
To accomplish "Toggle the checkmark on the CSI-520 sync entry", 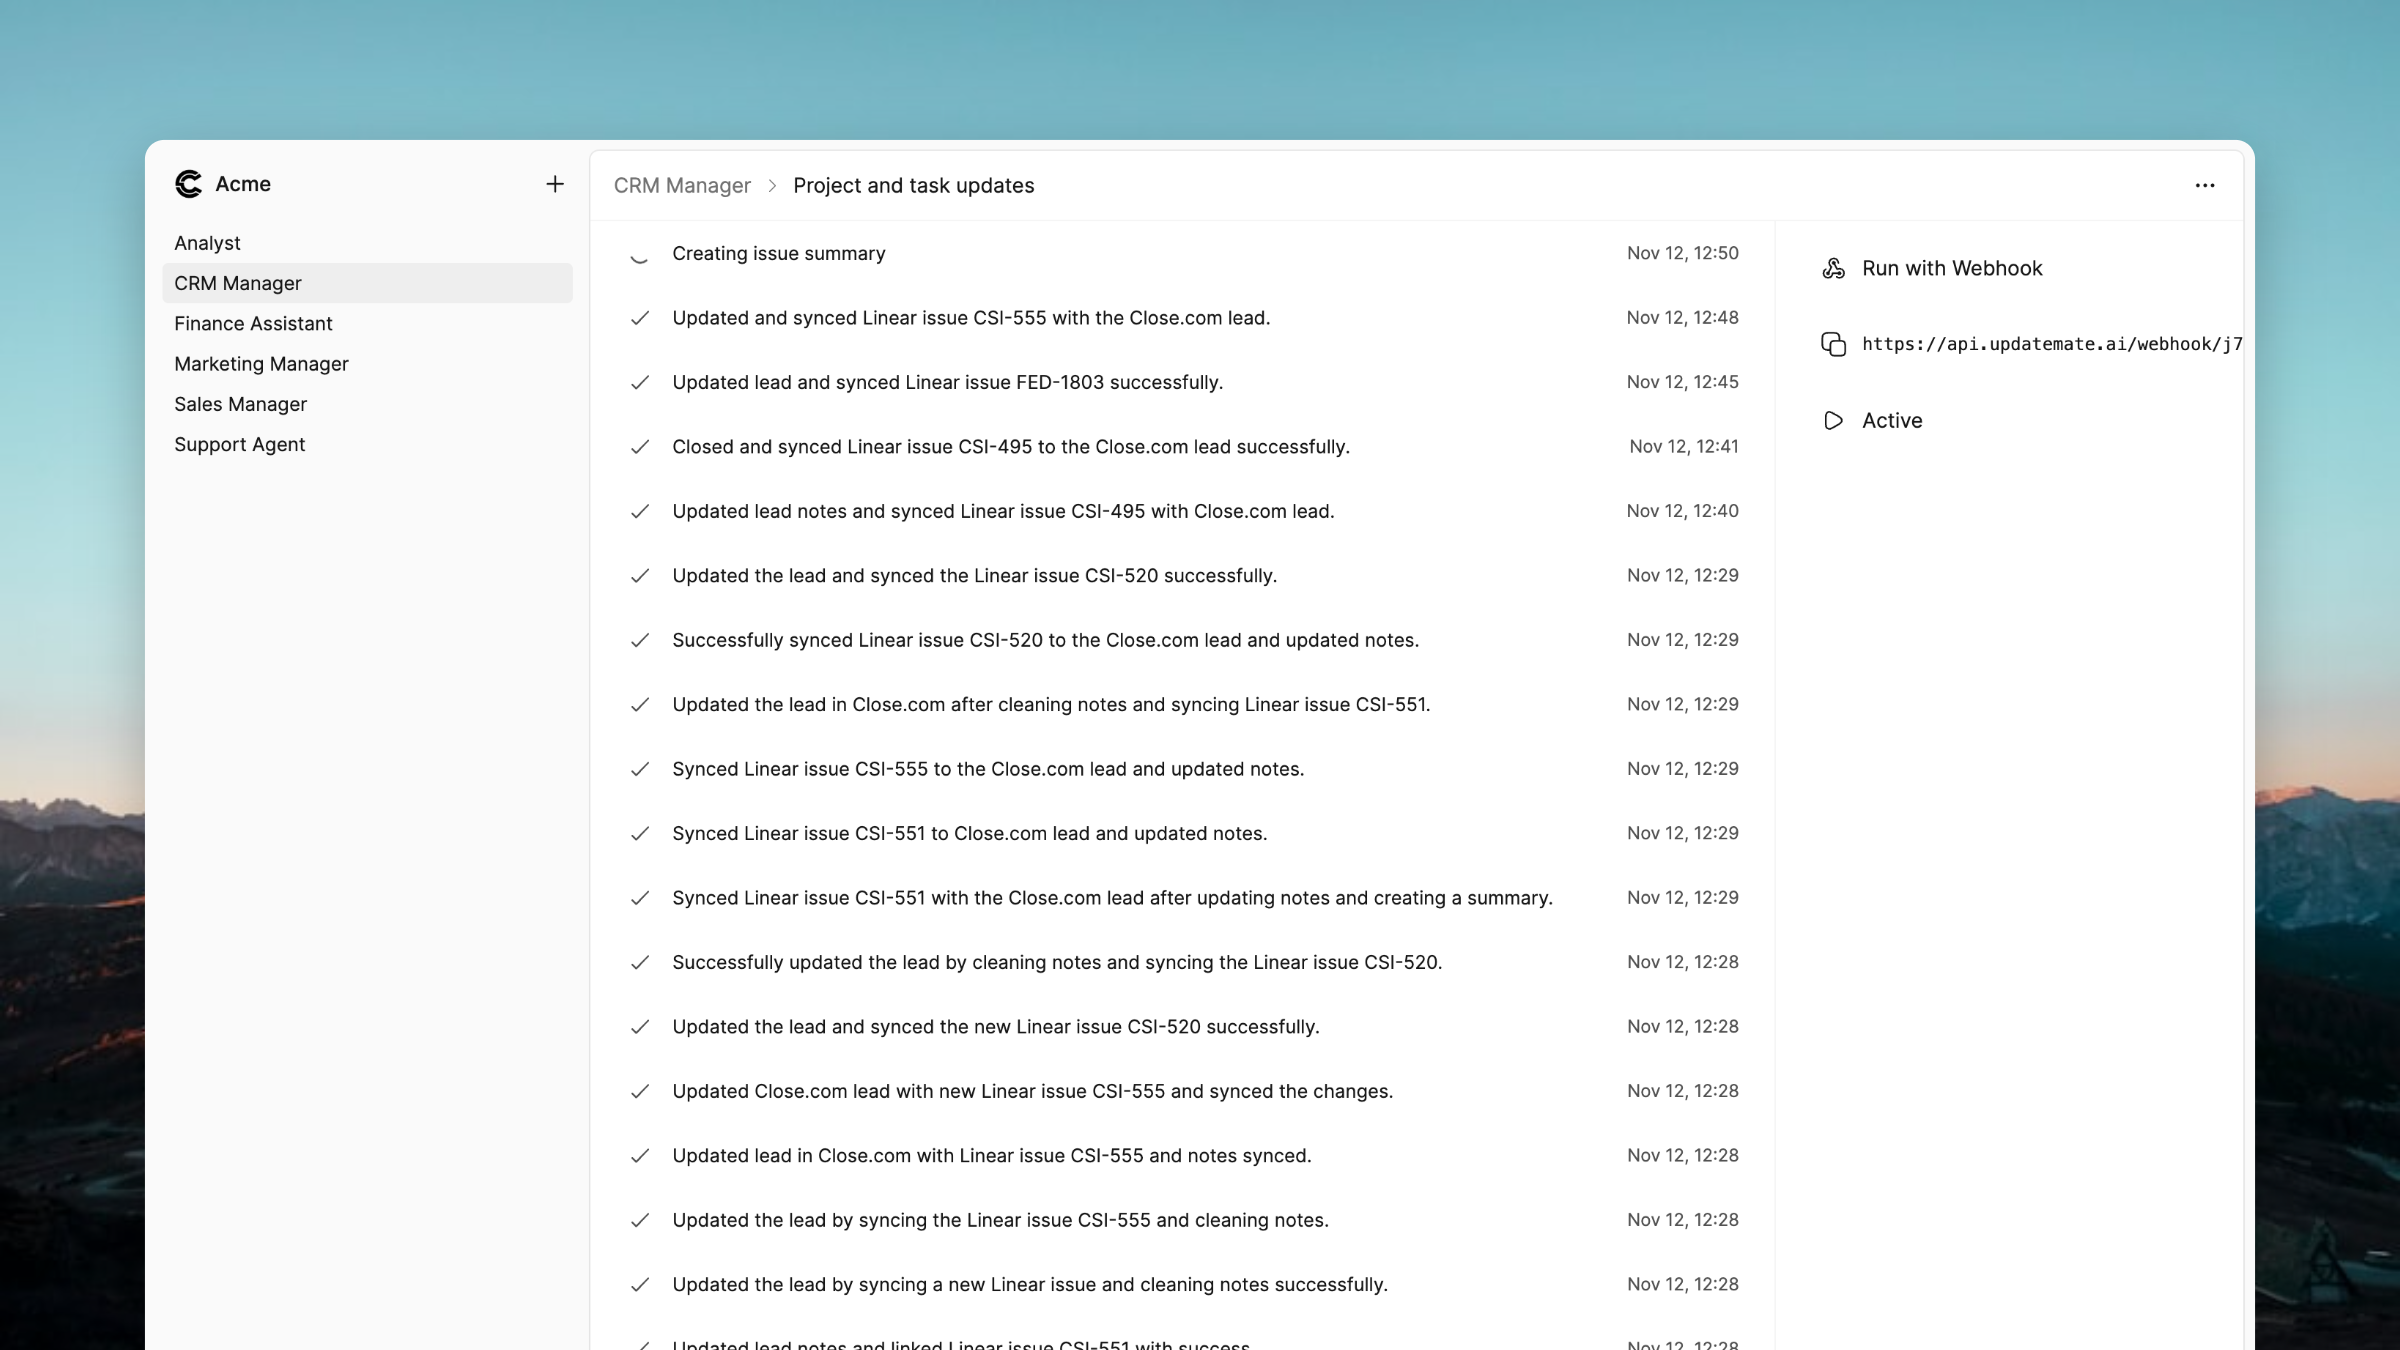I will tap(641, 640).
